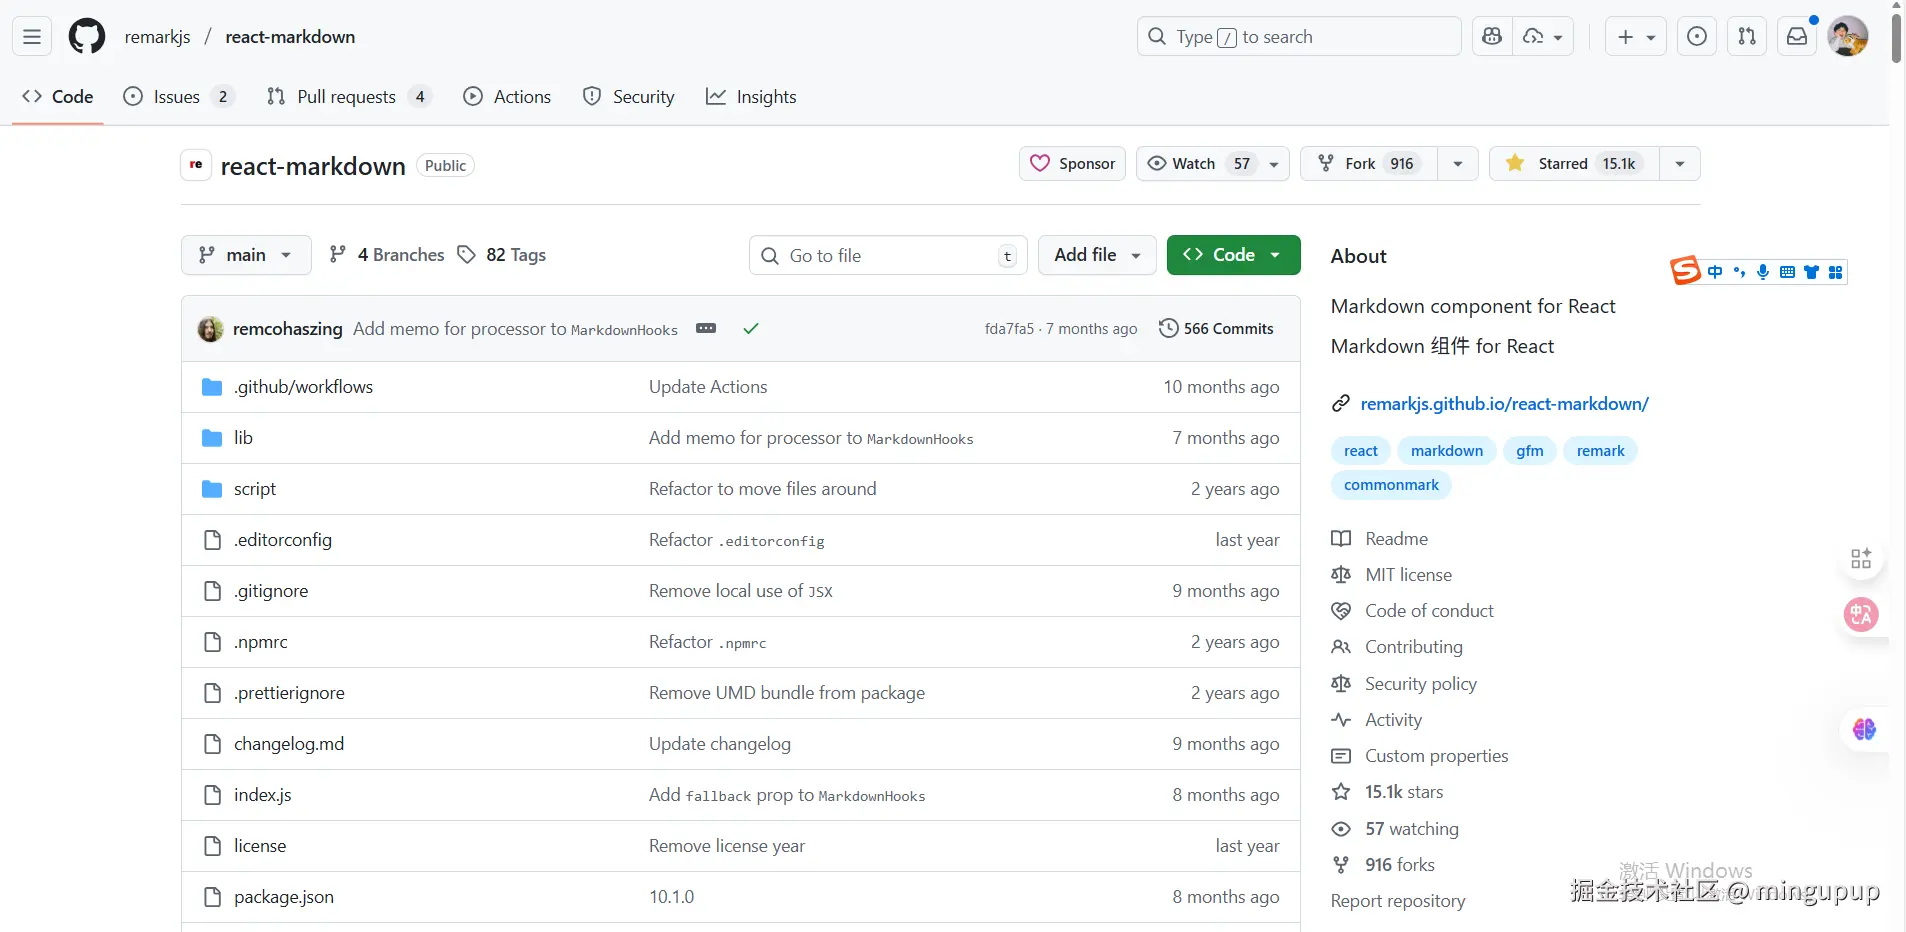Viewport: 1906px width, 932px height.
Task: Open the create new plus dropdown
Action: coord(1636,37)
